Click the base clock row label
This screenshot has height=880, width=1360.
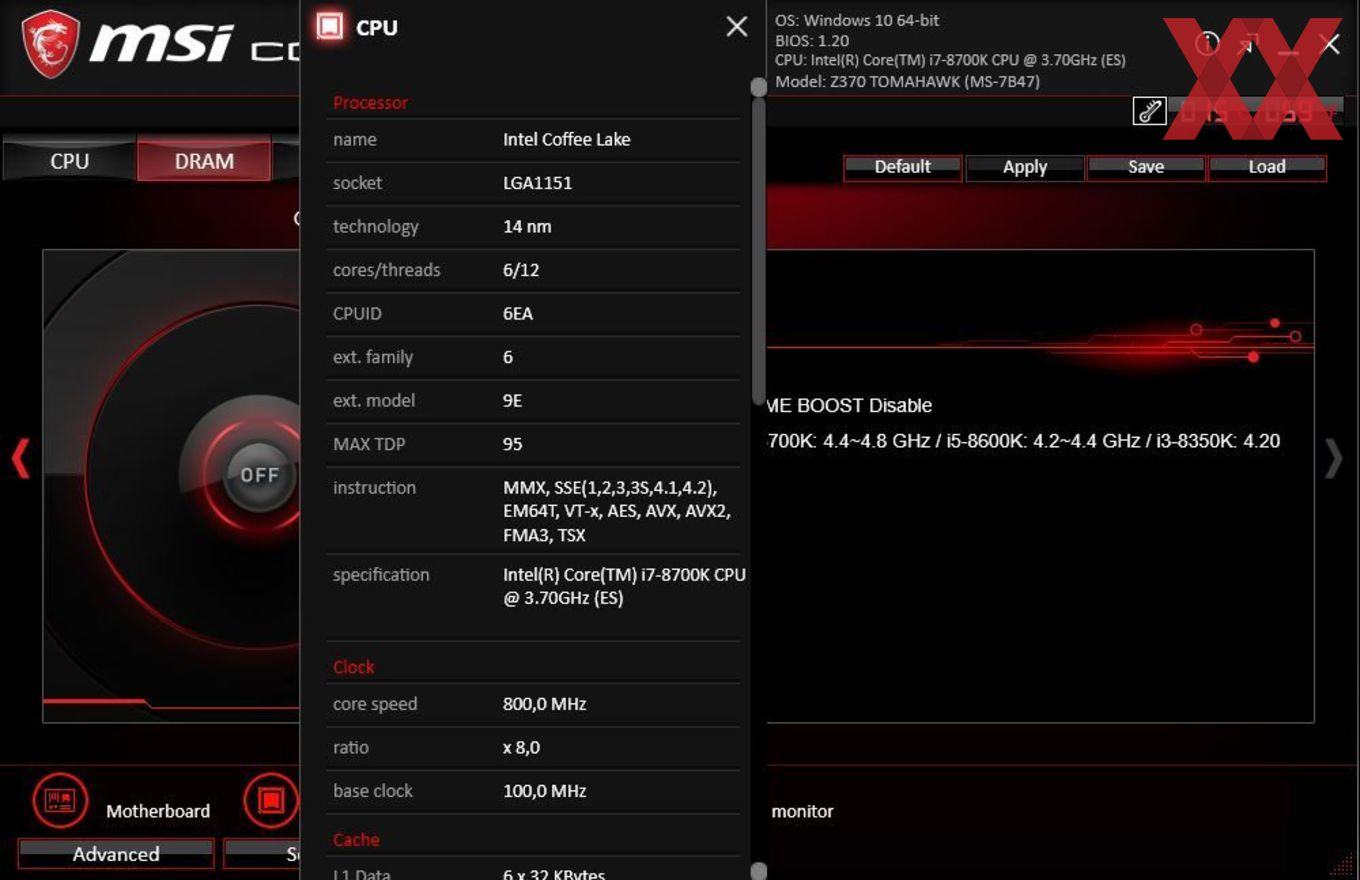[x=373, y=791]
